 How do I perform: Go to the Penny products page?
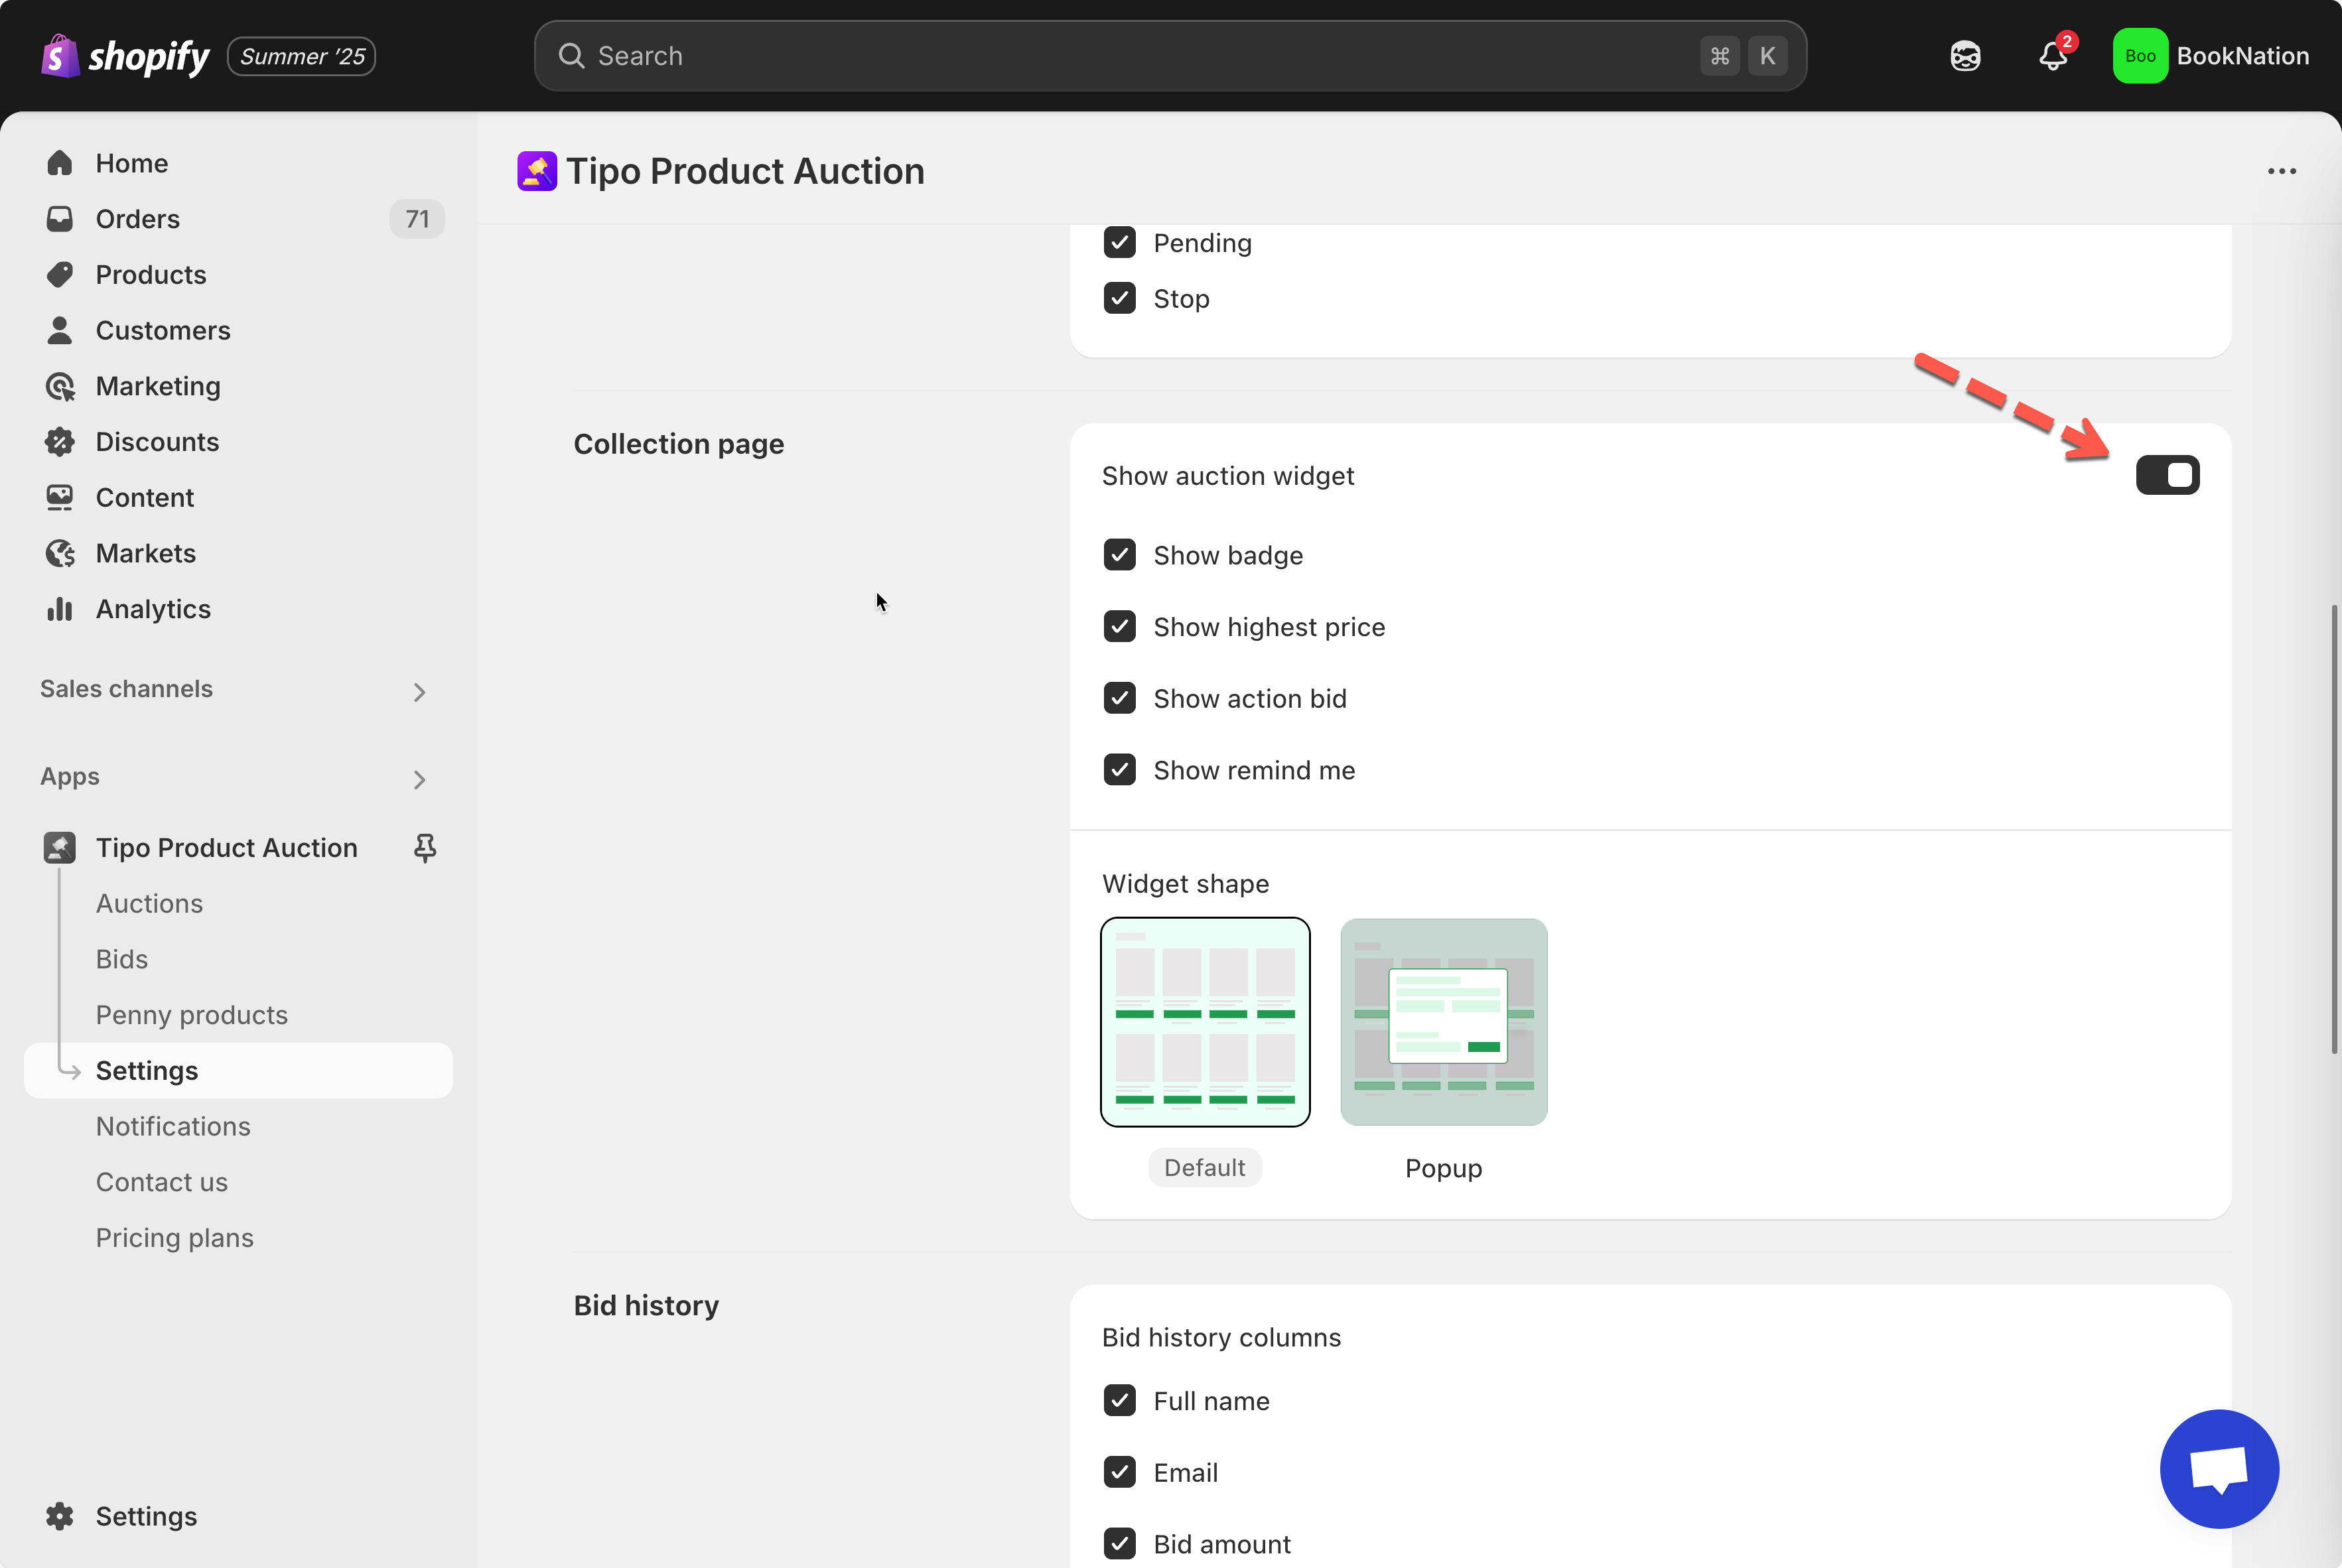pyautogui.click(x=191, y=1014)
